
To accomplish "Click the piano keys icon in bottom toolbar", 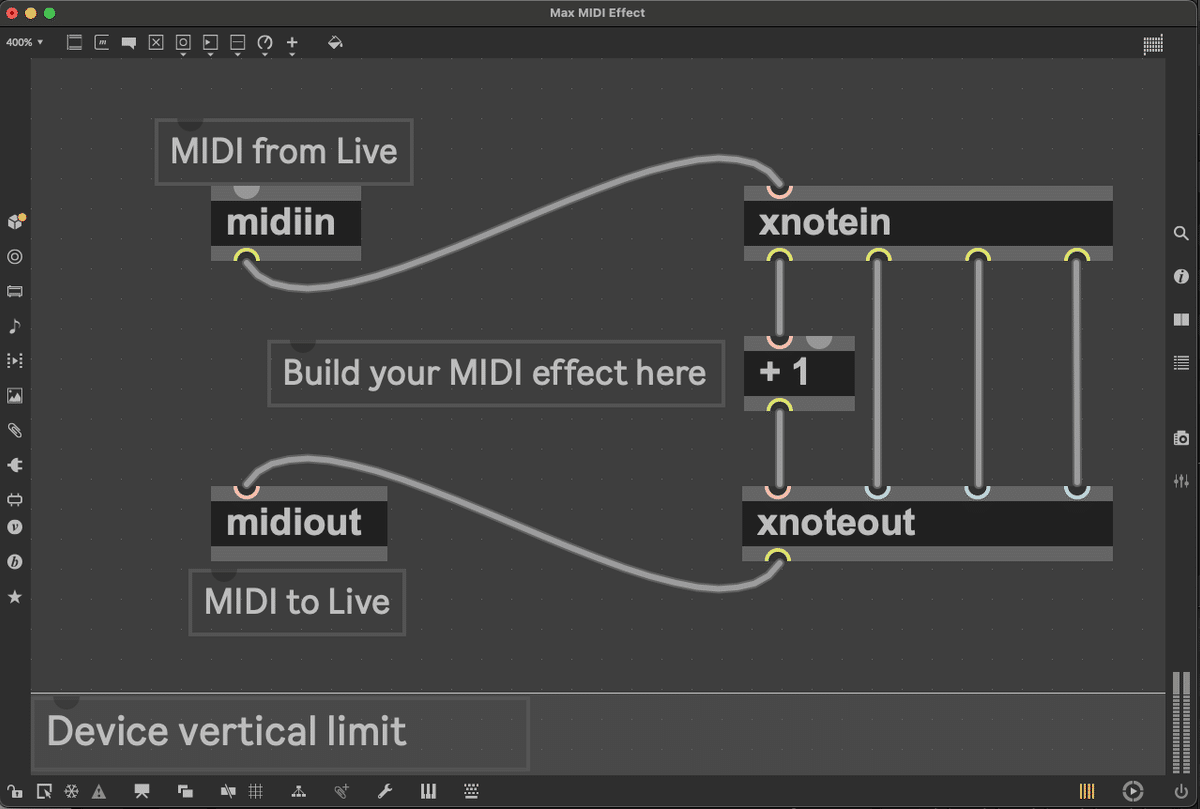I will coord(429,791).
